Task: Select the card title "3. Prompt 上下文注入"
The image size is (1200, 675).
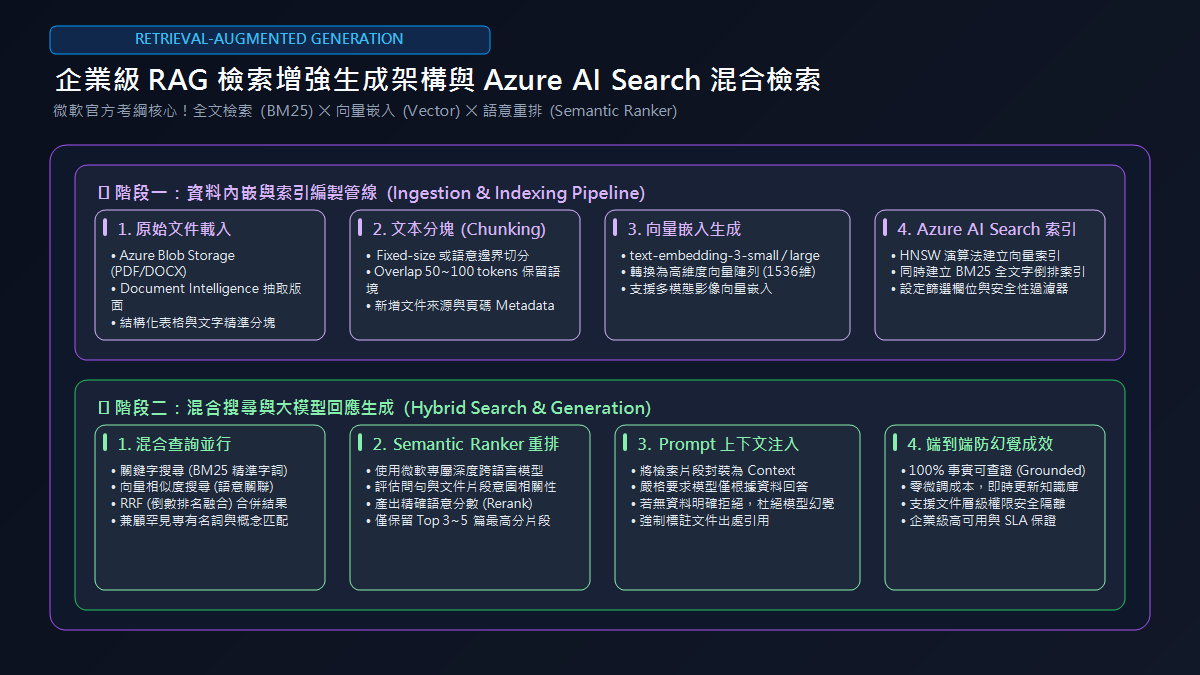Action: point(718,444)
